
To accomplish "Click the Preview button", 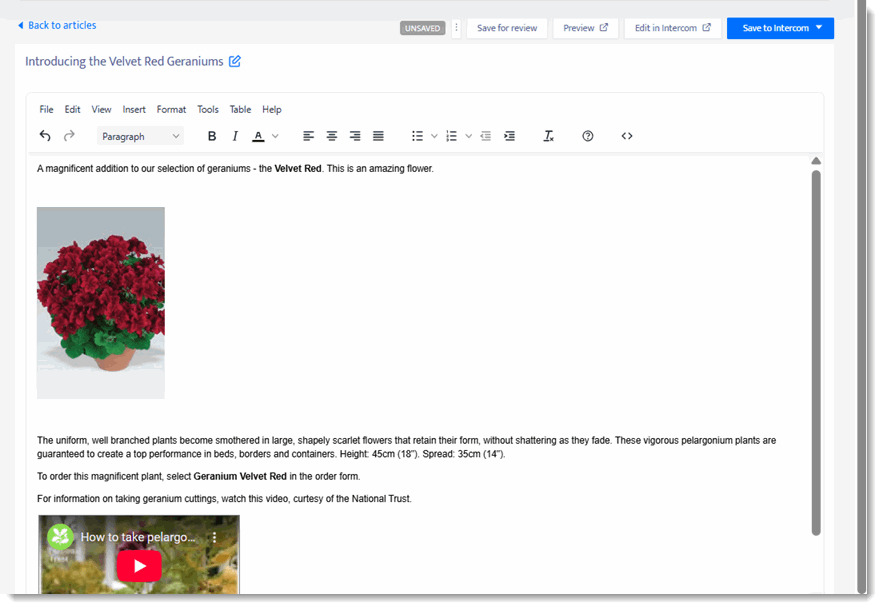I will tap(585, 28).
